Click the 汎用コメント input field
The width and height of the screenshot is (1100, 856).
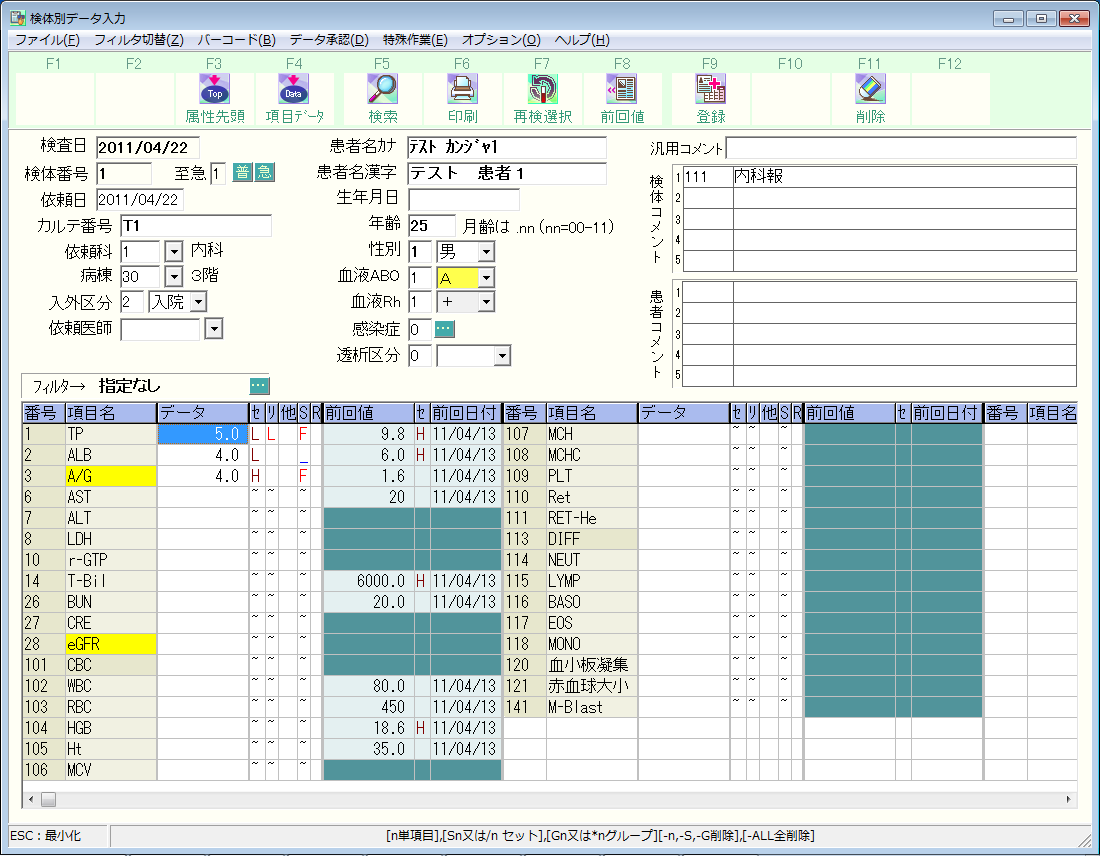[x=901, y=148]
